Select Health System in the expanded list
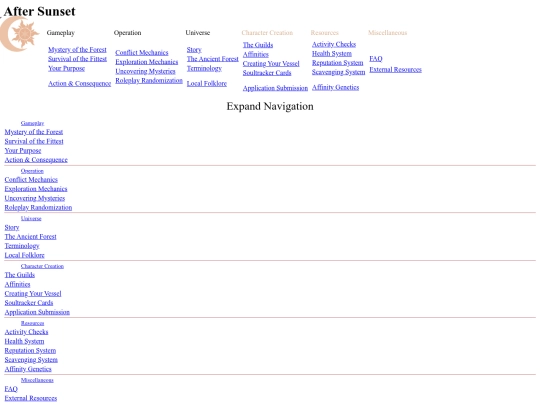This screenshot has height=405, width=540. 24,341
